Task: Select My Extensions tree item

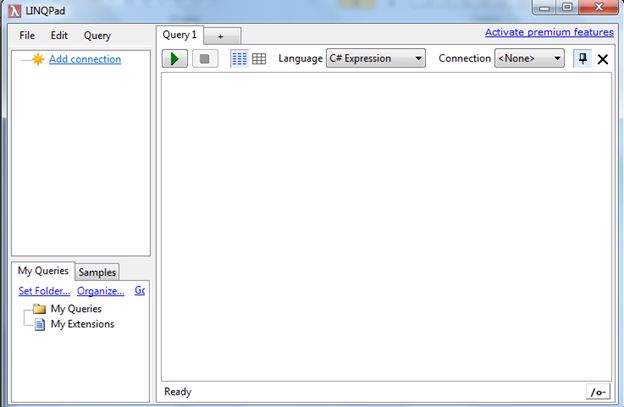Action: point(82,324)
